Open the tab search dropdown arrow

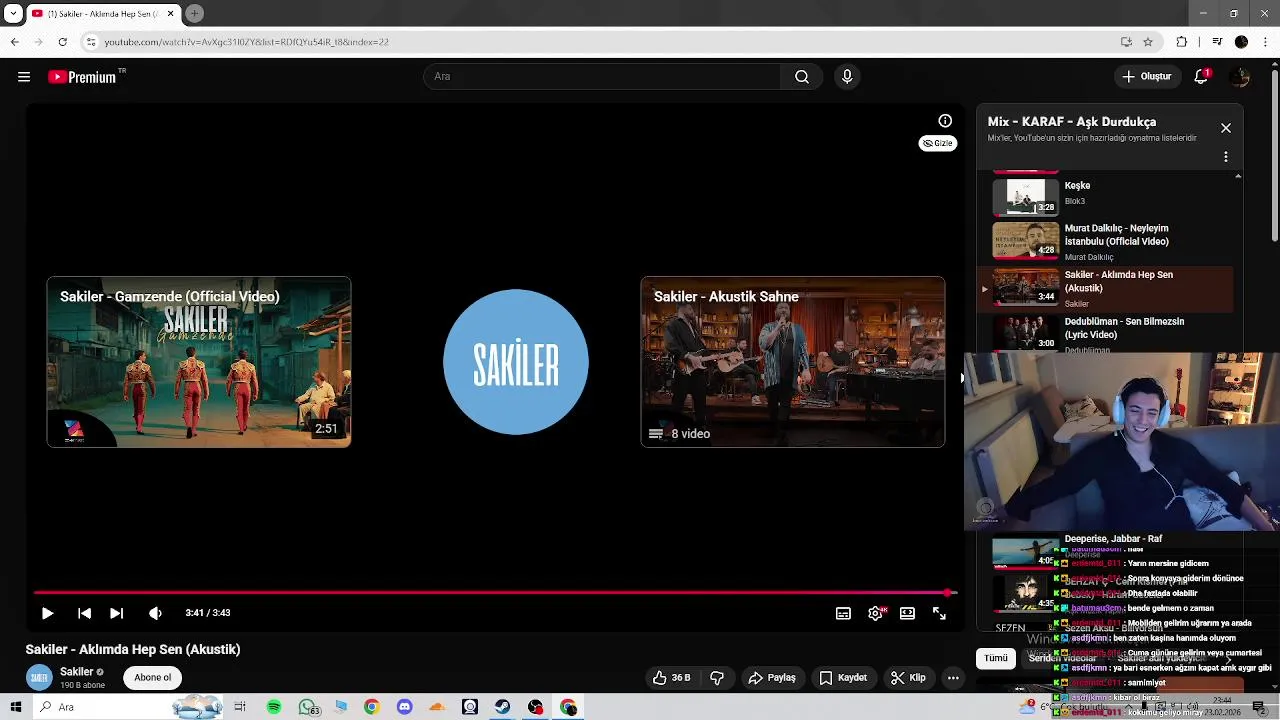point(13,13)
